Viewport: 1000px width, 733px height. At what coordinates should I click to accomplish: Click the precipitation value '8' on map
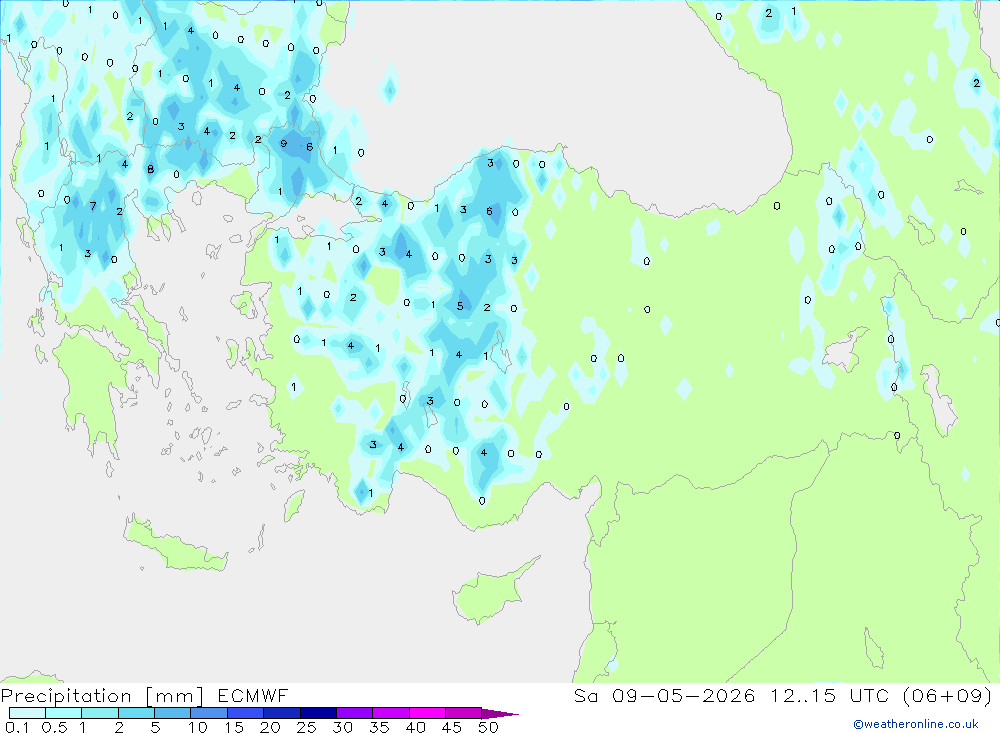[151, 169]
